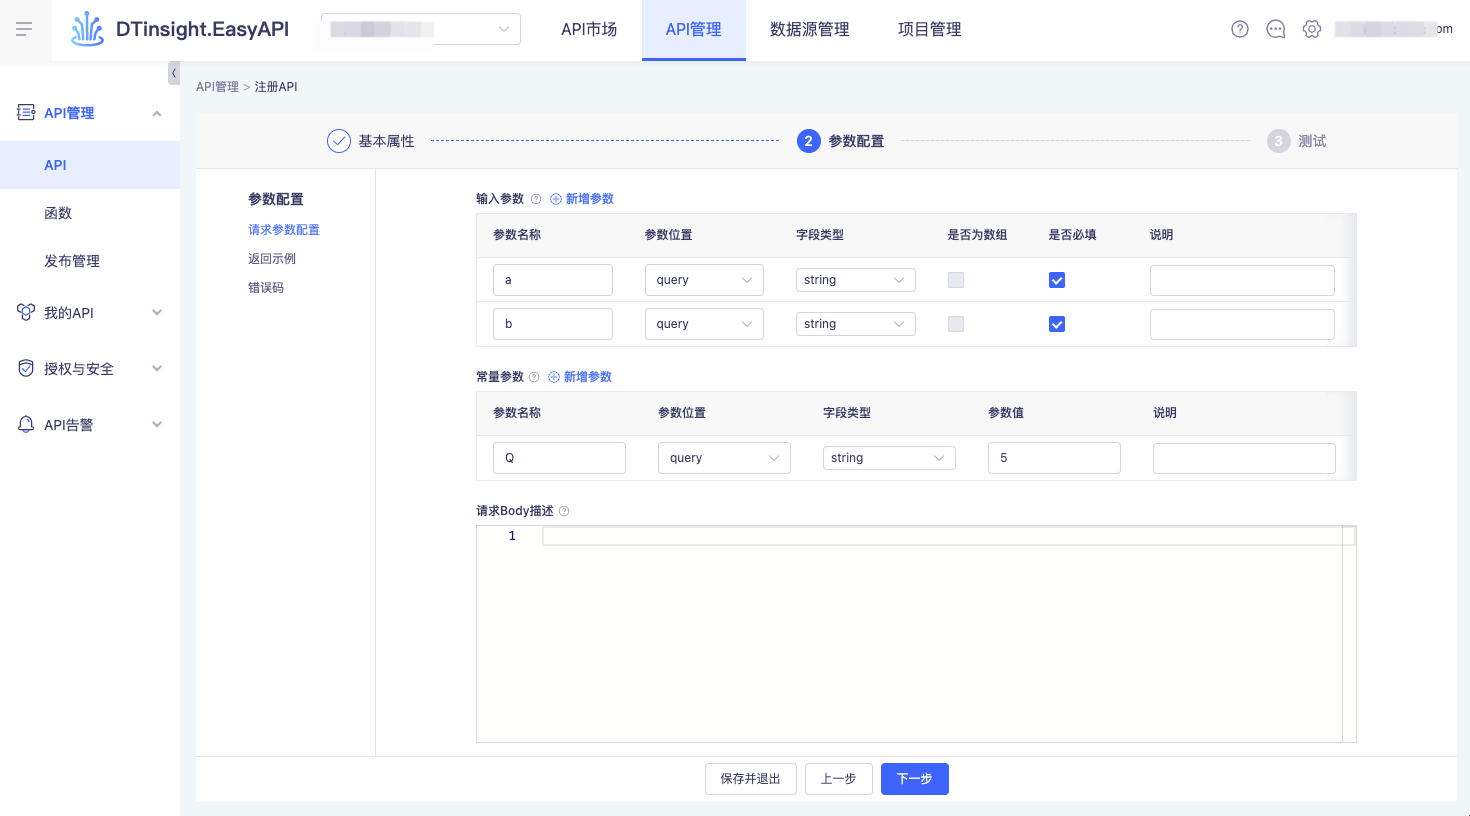
Task: Click parameter name field containing b
Action: click(553, 324)
